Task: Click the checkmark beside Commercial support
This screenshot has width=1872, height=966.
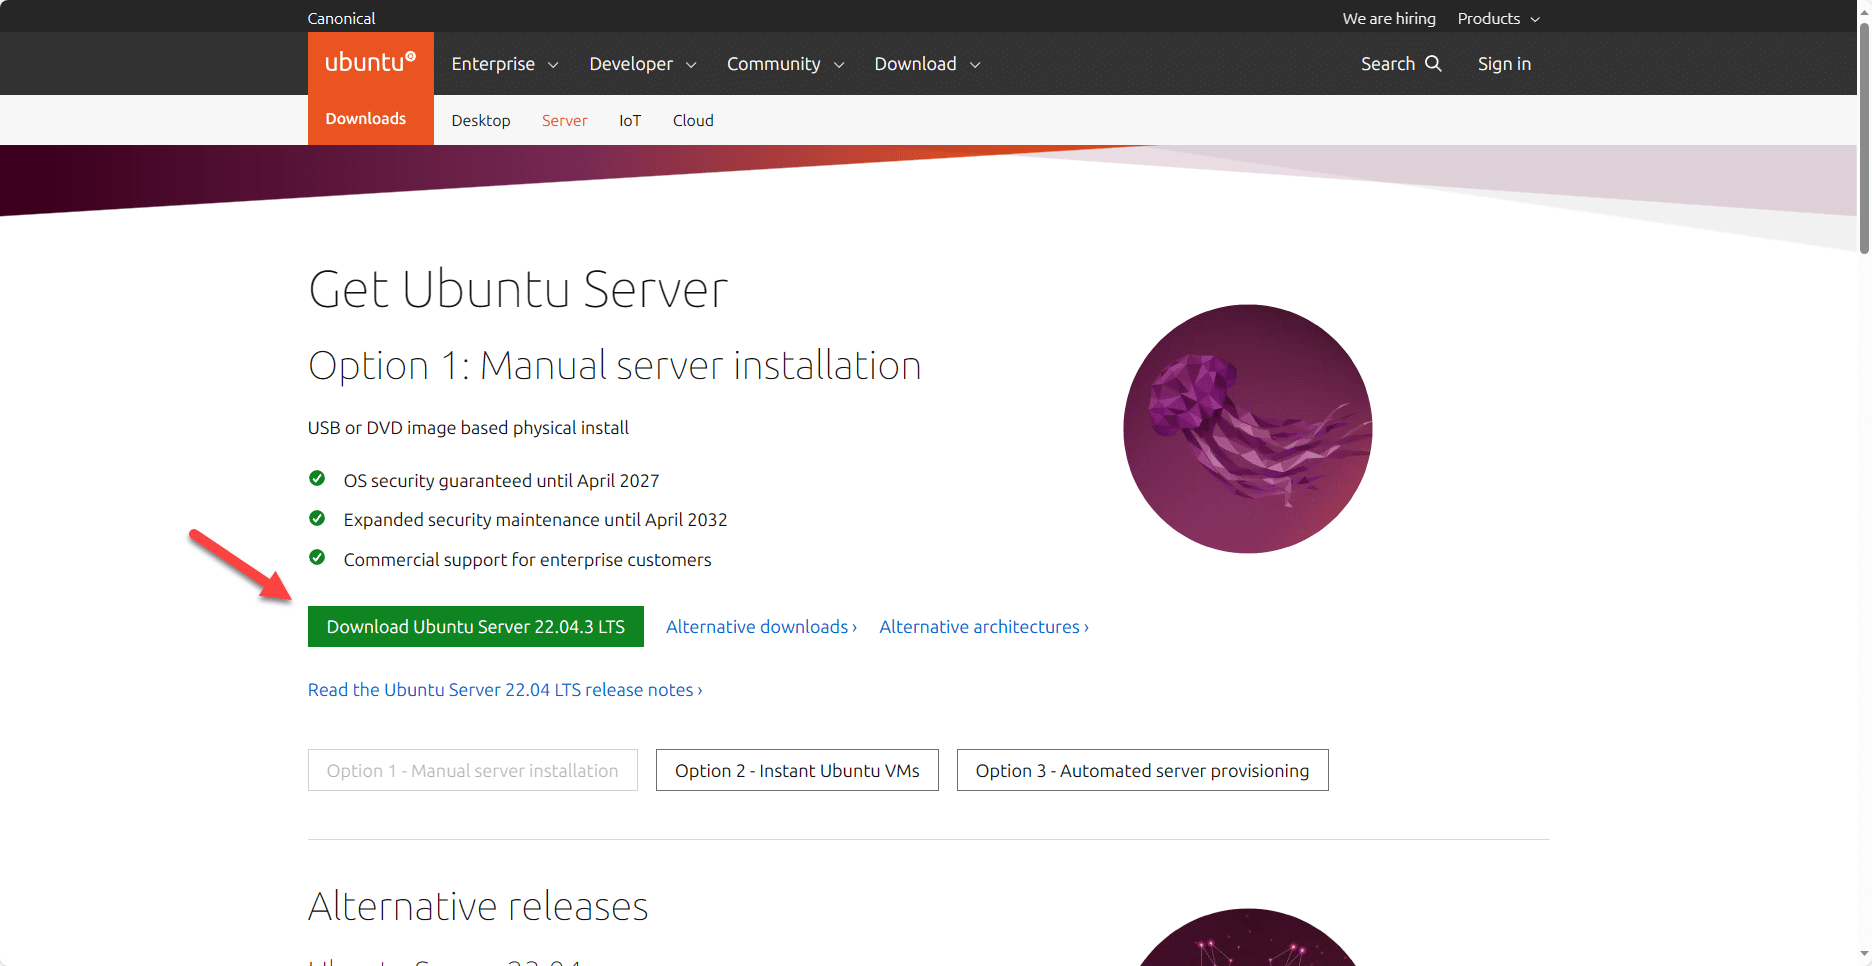Action: (x=317, y=558)
